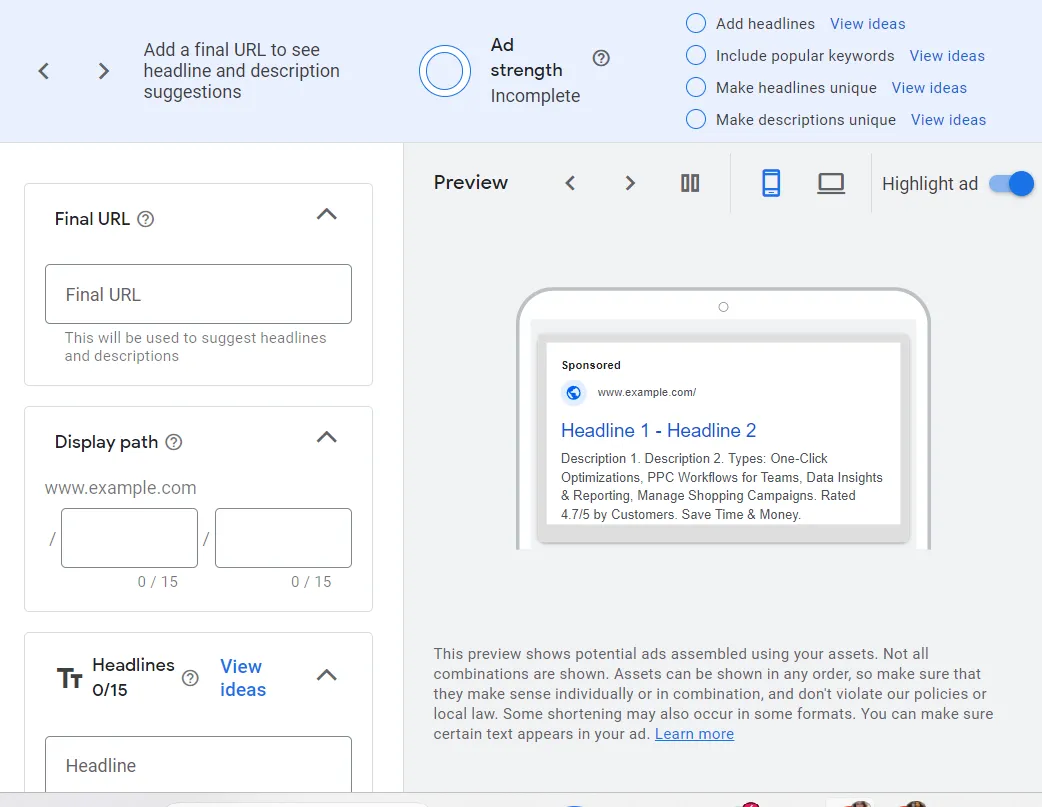Open Final URL help icon
The height and width of the screenshot is (807, 1042).
[146, 219]
